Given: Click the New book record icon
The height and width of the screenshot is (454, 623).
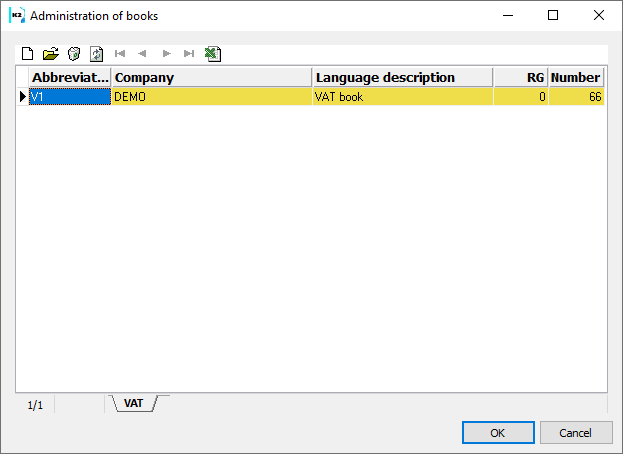Looking at the screenshot, I should 28,54.
